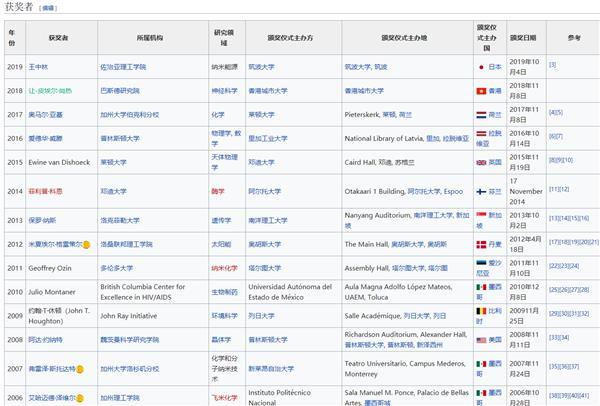
Task: Click the 年份 column header
Action: coord(12,38)
